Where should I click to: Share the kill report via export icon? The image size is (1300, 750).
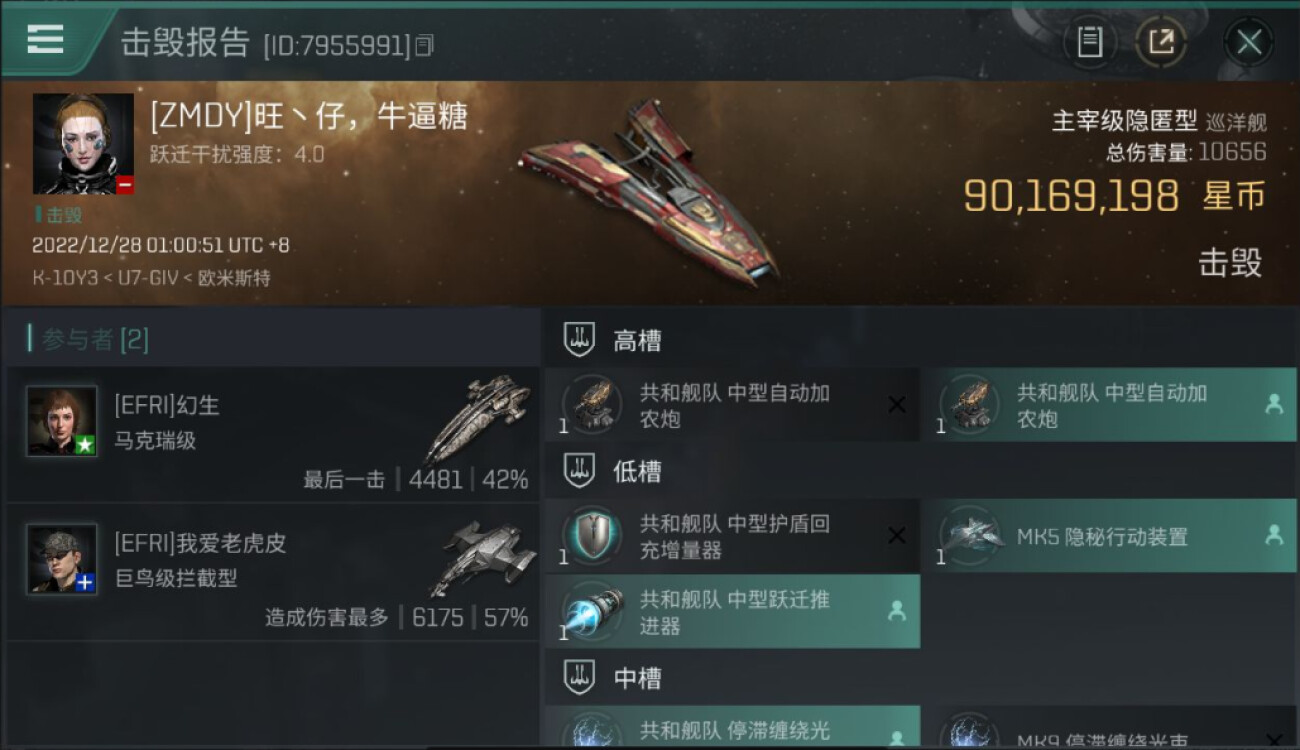click(1161, 42)
